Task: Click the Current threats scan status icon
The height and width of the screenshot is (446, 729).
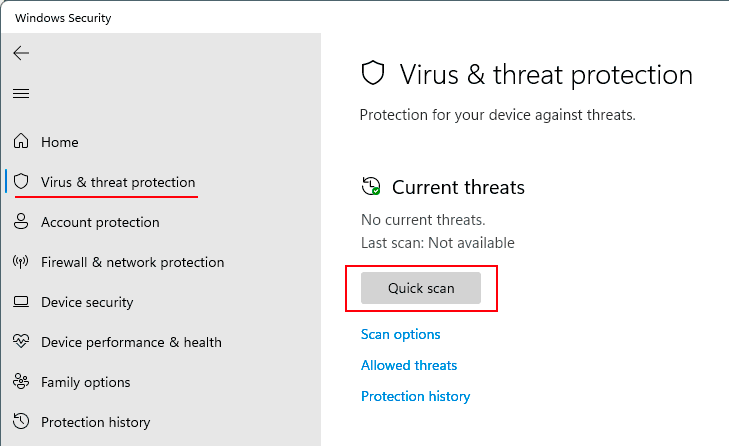Action: [x=371, y=186]
